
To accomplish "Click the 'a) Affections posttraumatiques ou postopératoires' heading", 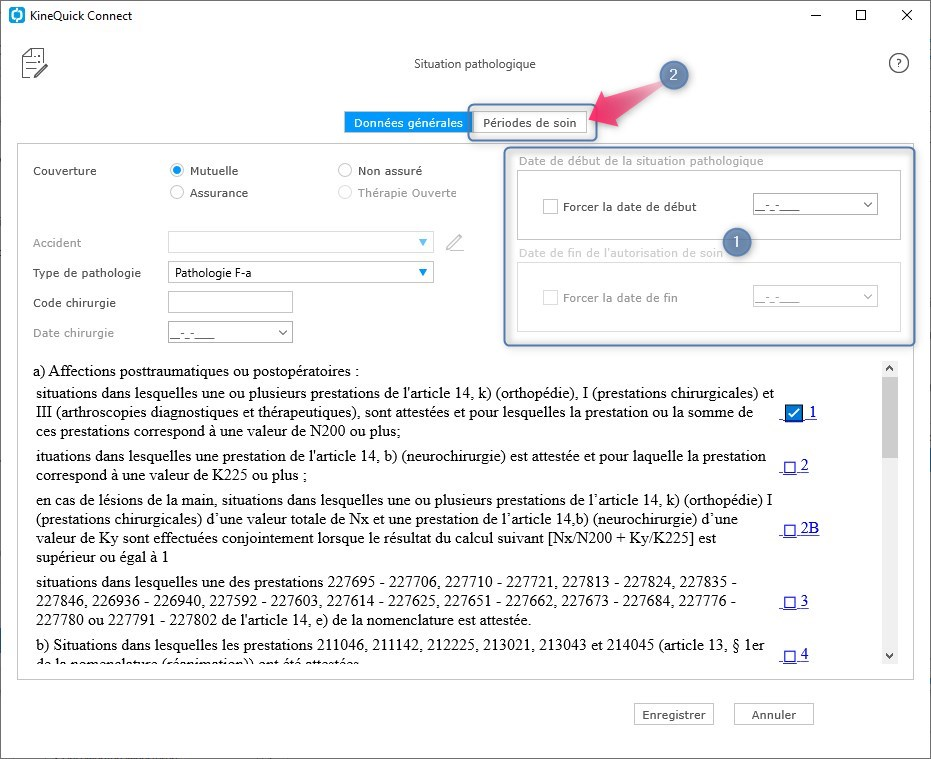I will 196,371.
